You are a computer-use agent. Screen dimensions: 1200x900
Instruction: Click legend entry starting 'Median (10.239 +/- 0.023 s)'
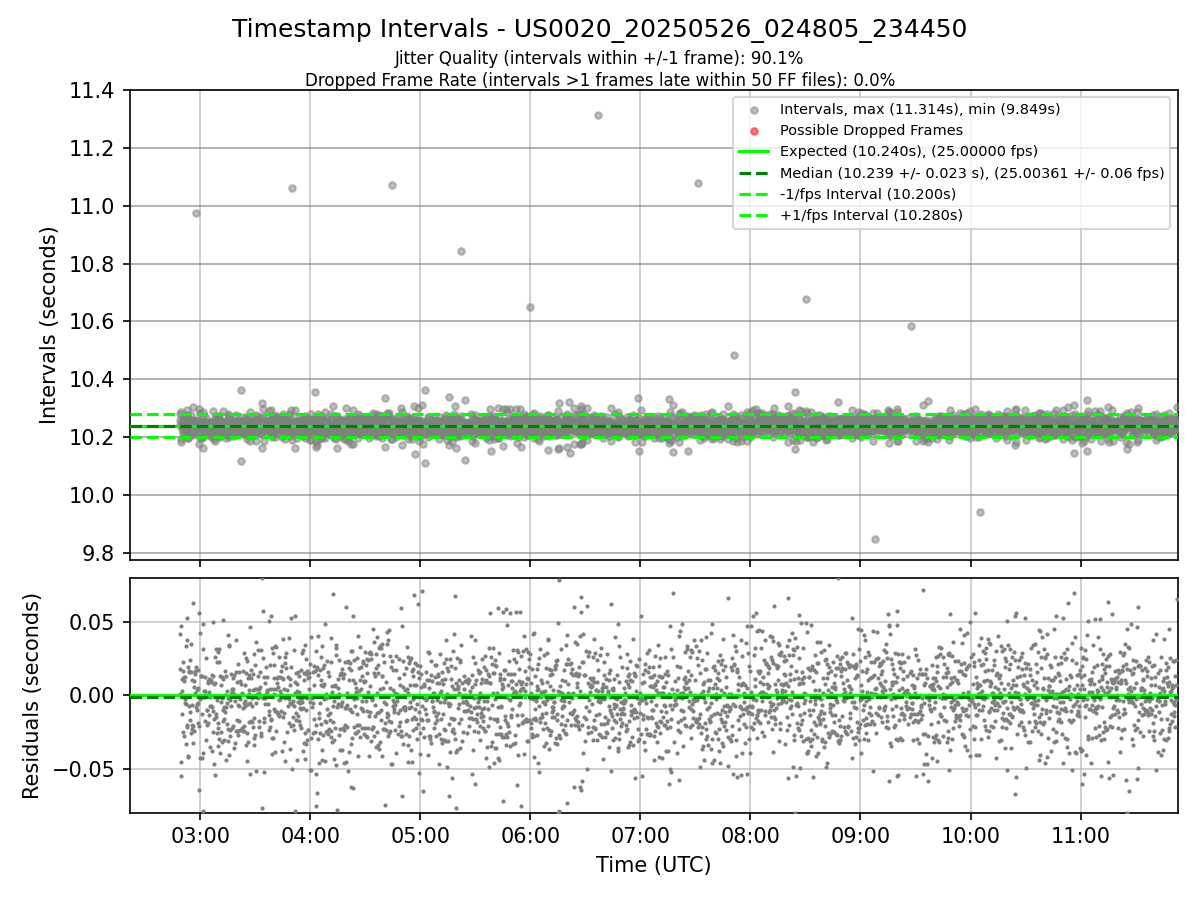pyautogui.click(x=972, y=172)
